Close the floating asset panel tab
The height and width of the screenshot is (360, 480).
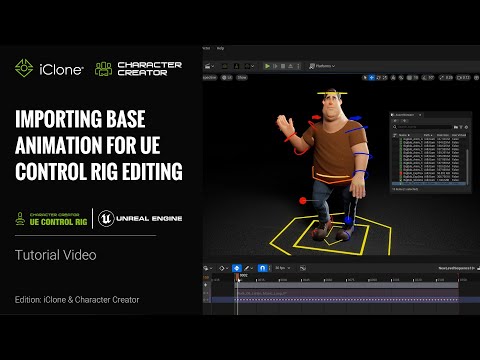[x=420, y=115]
